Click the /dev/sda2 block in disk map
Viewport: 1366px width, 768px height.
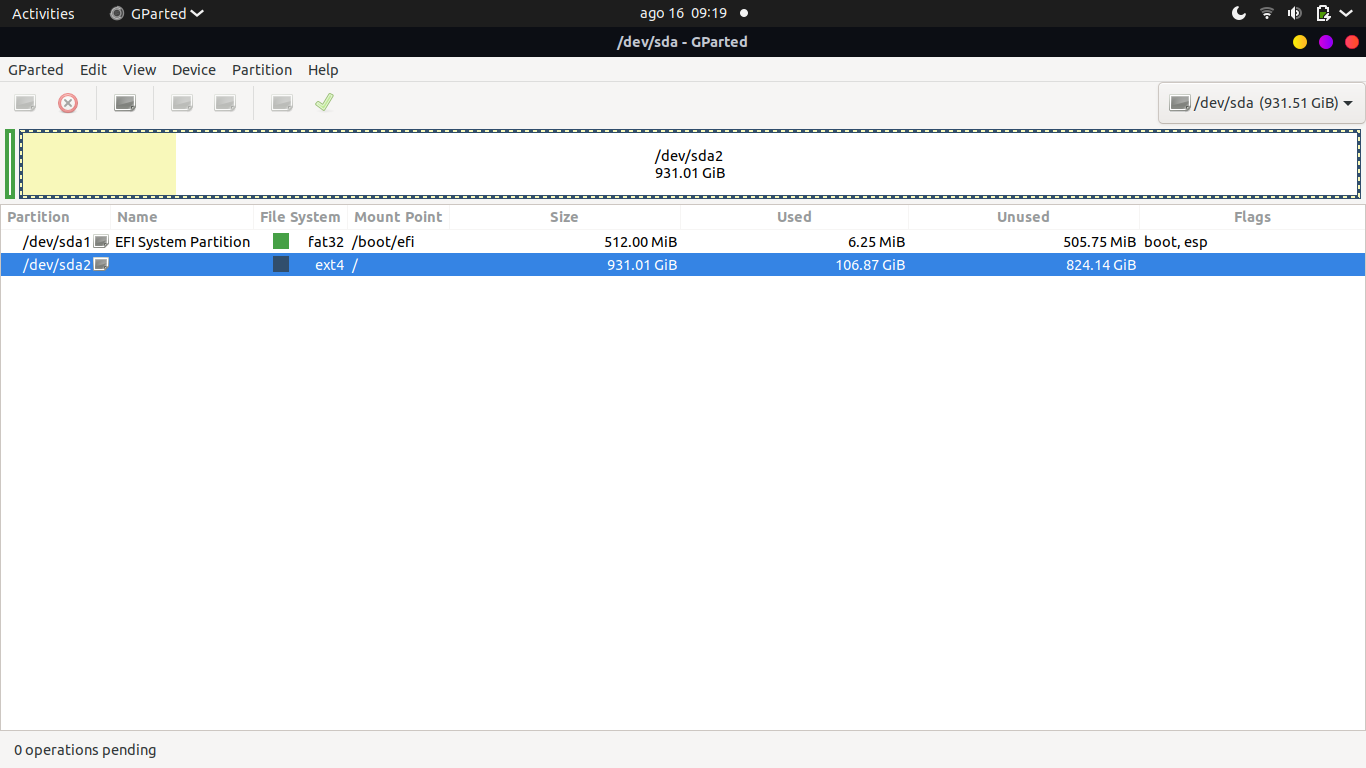pyautogui.click(x=690, y=164)
